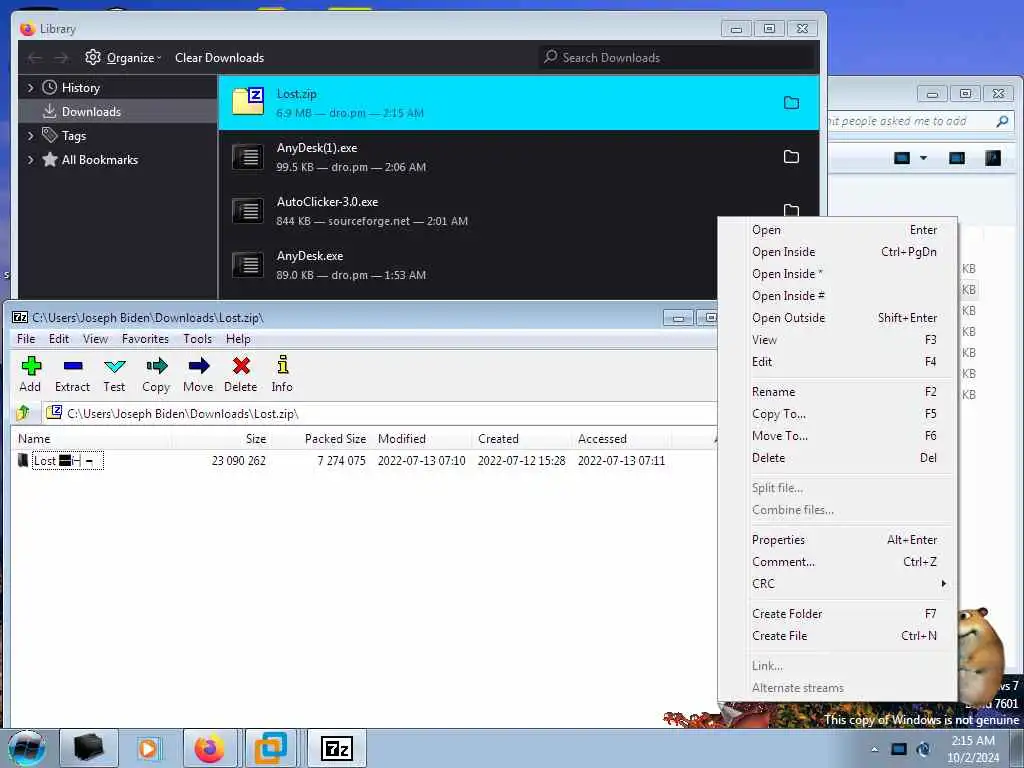Show hidden tray icons arrow
The width and height of the screenshot is (1024, 768).
[874, 749]
